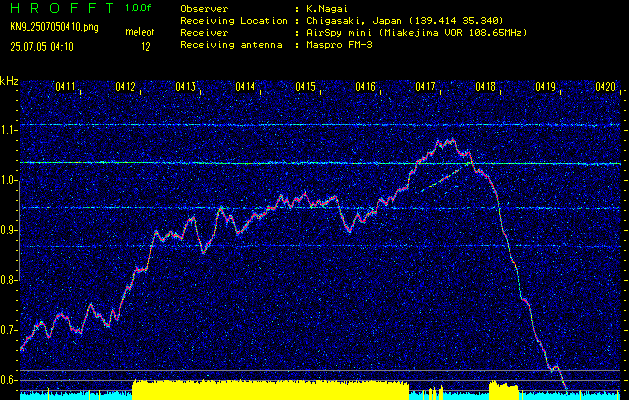Click the kHz axis unit label
Image resolution: width=629 pixels, height=400 pixels.
9,81
